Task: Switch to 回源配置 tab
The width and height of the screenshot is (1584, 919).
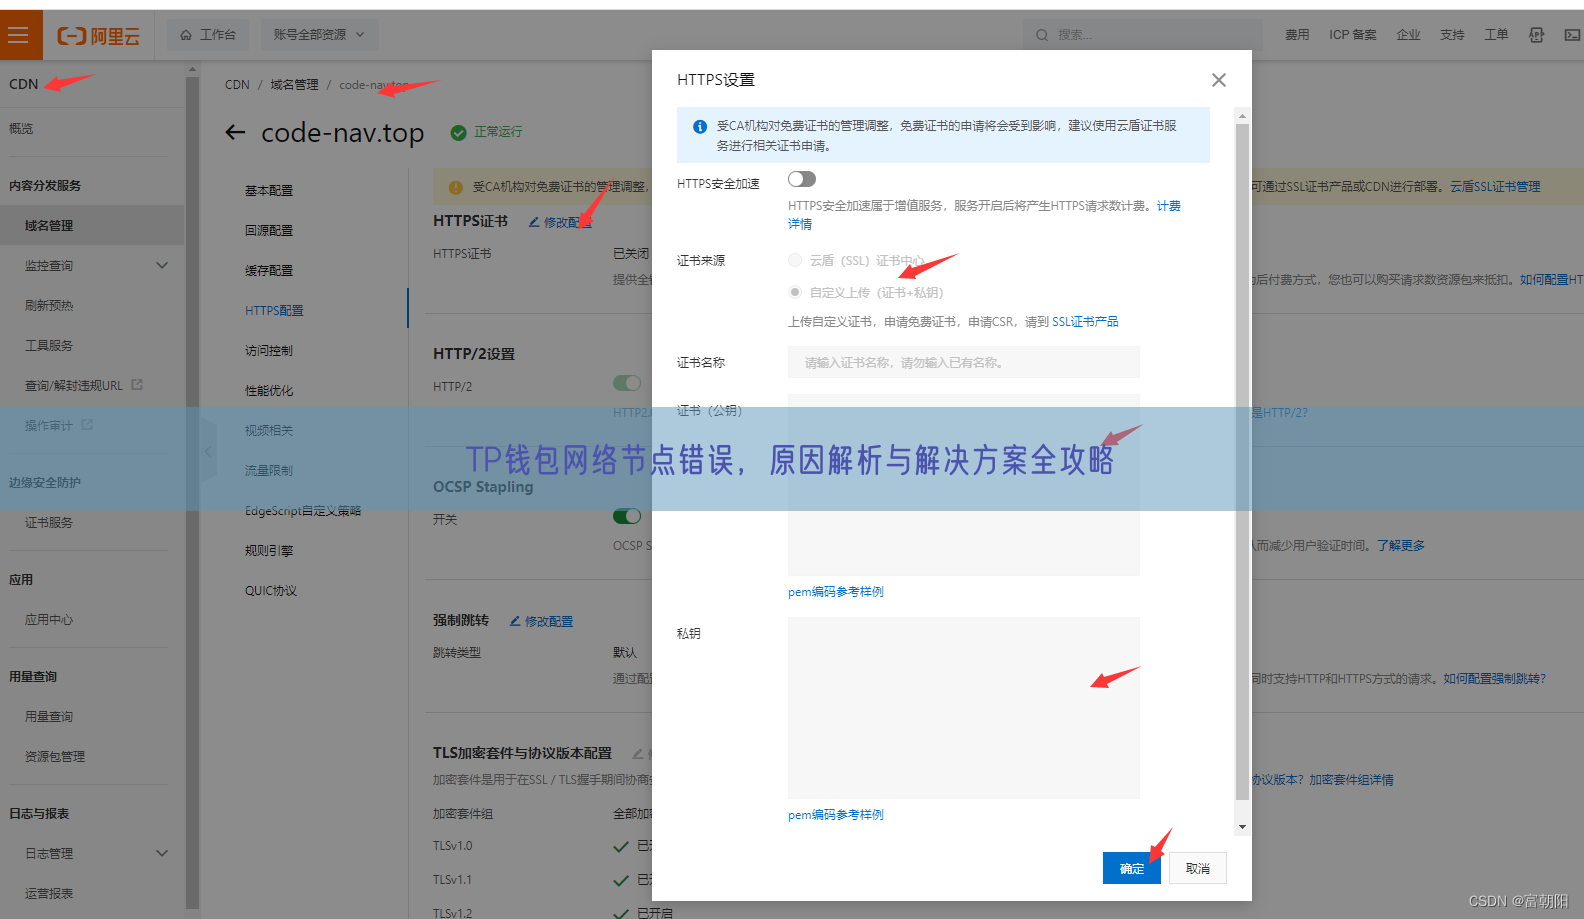Action: (269, 231)
